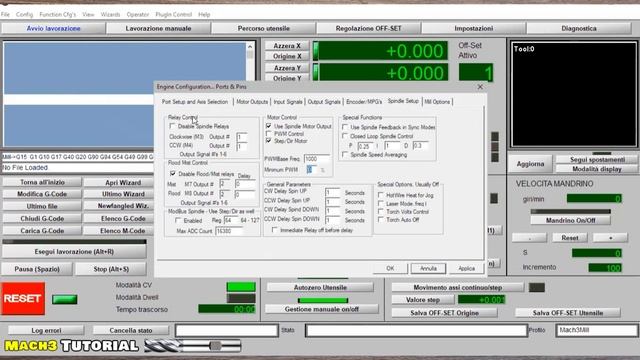Click Esegui lavorazione (Alt+R)

pyautogui.click(x=74, y=252)
